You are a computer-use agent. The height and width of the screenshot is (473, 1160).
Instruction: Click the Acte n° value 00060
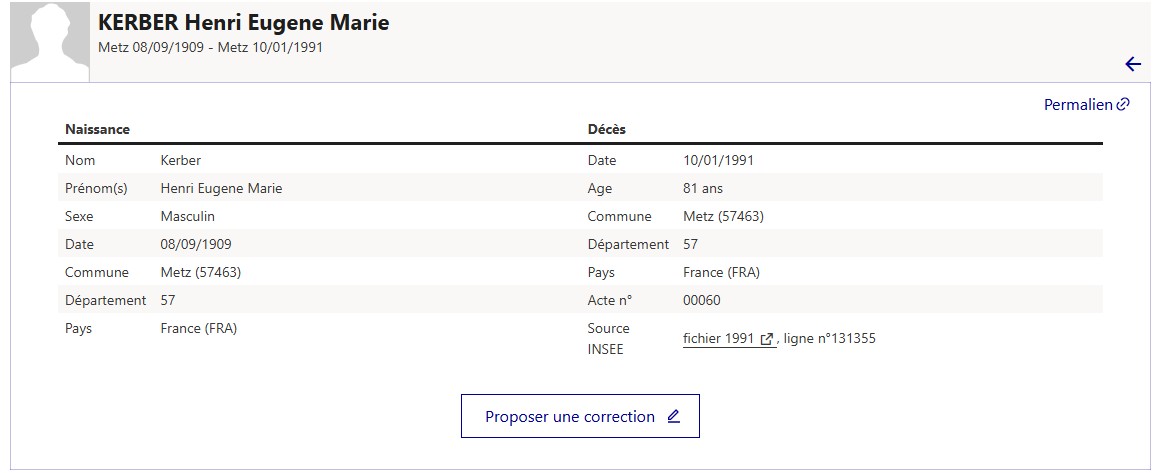702,301
